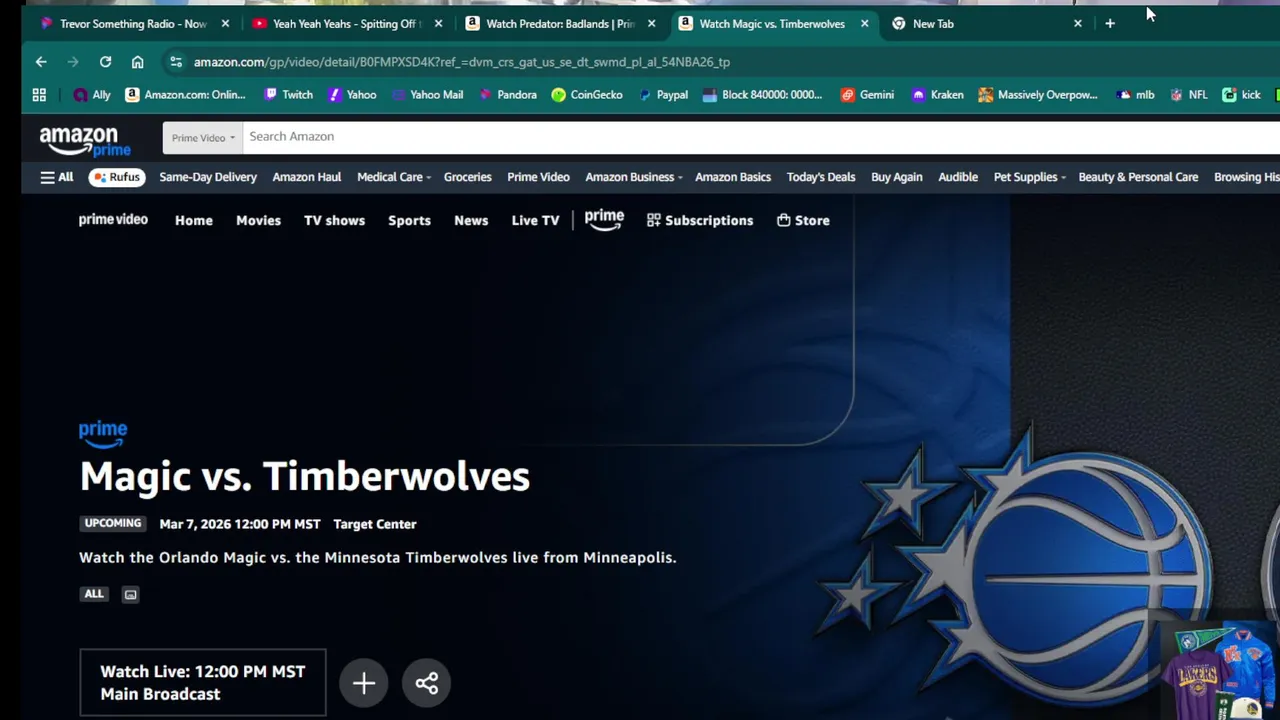Open the Twitch bookmark

click(288, 95)
